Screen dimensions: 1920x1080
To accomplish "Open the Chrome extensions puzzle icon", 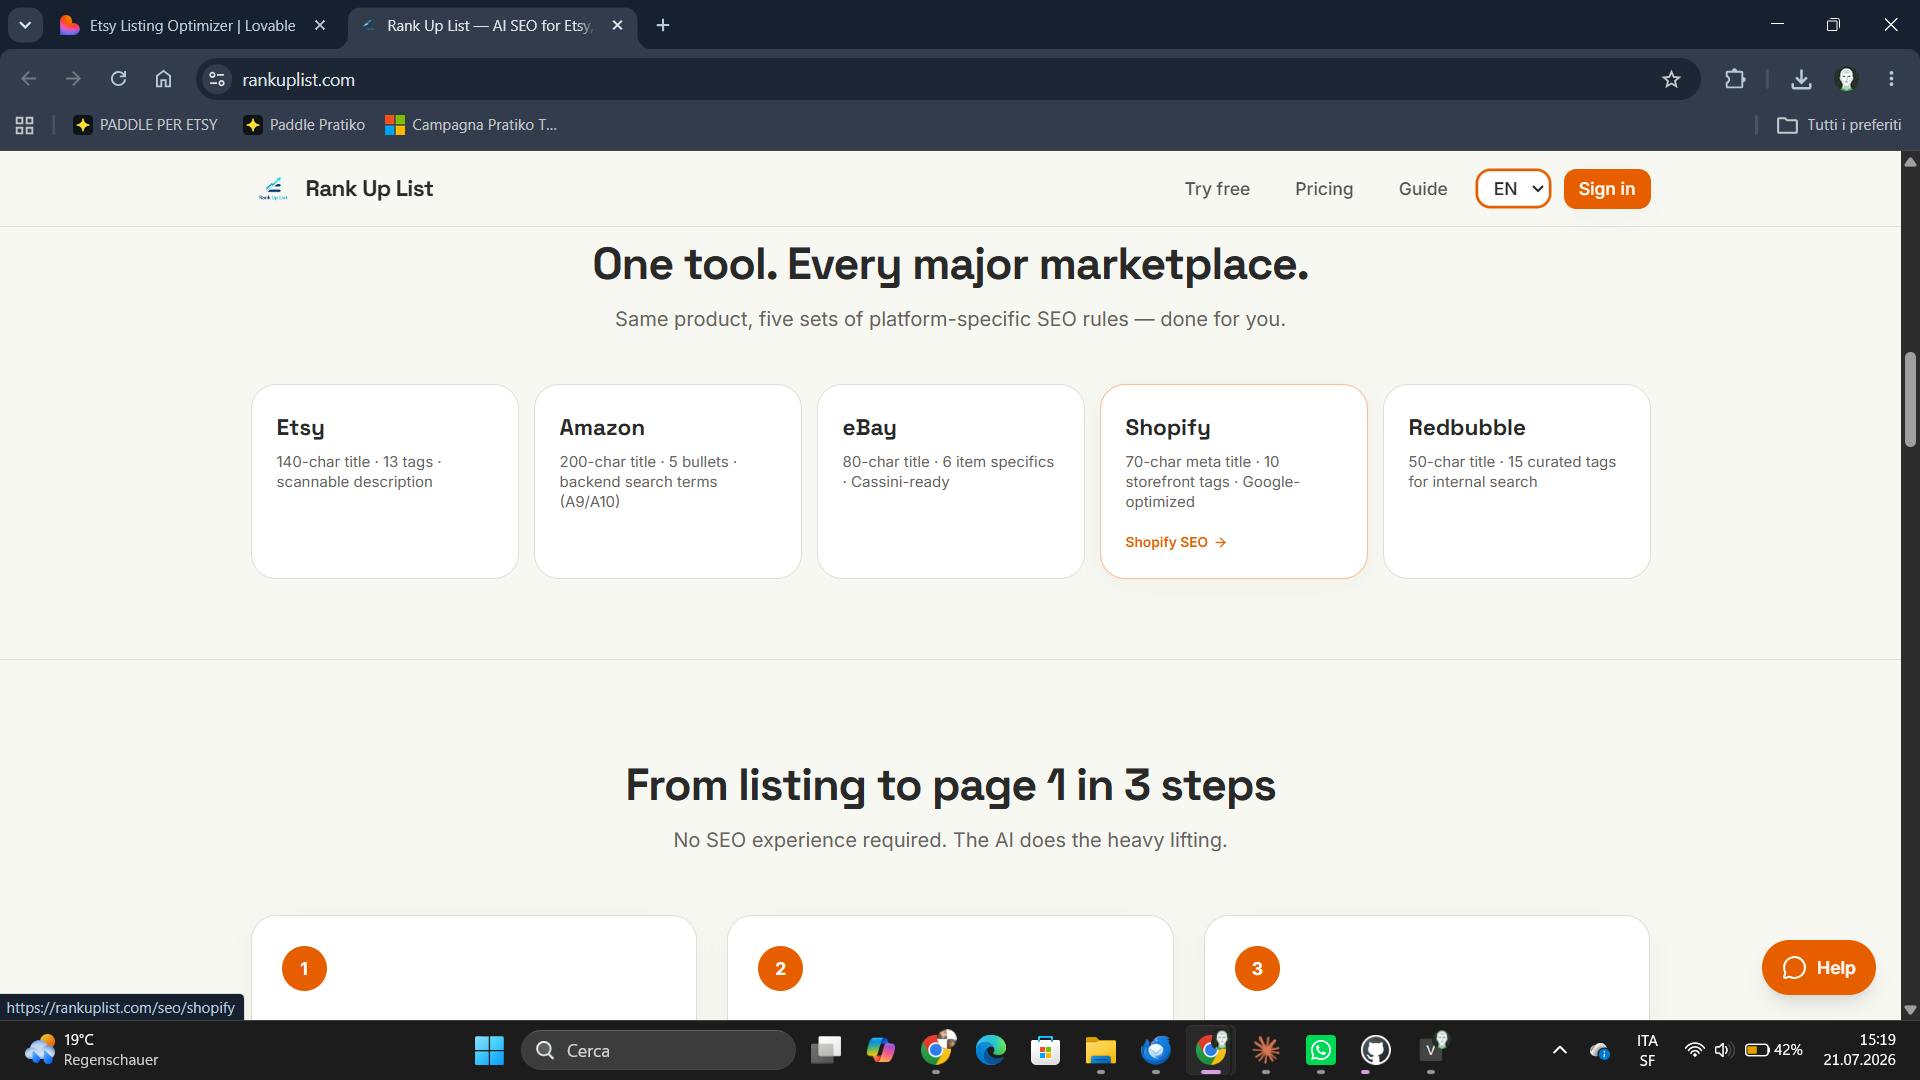I will click(x=1735, y=79).
